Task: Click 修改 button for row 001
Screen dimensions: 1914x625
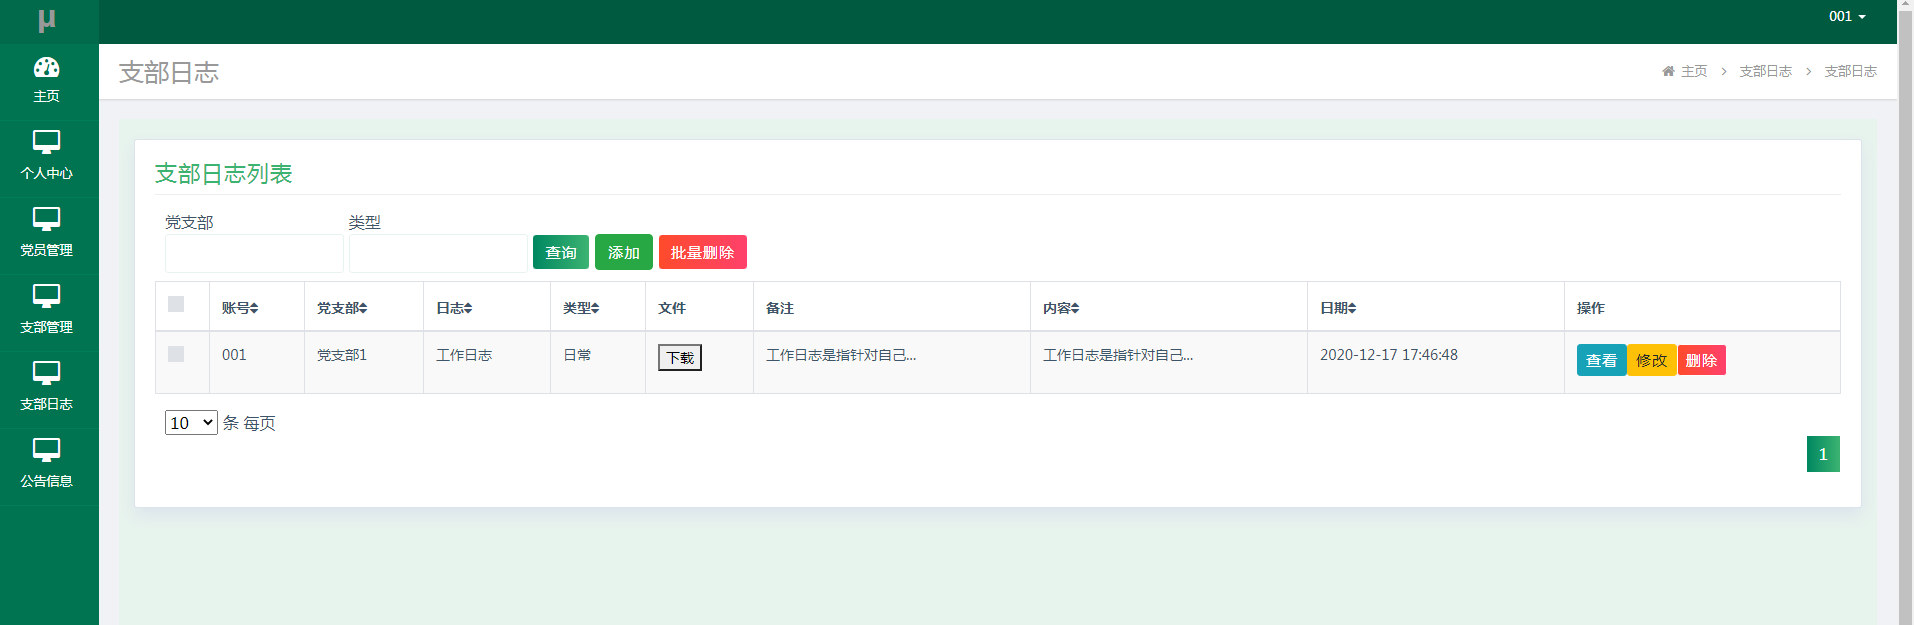Action: pyautogui.click(x=1652, y=360)
